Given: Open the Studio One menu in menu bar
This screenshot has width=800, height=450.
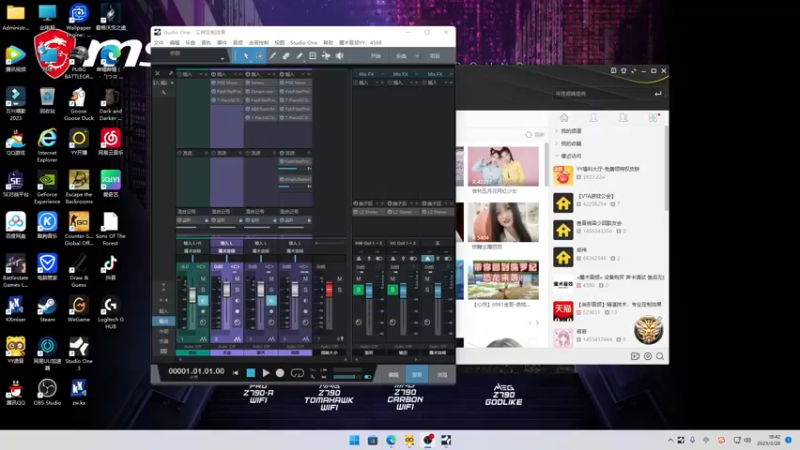Looking at the screenshot, I should (304, 43).
